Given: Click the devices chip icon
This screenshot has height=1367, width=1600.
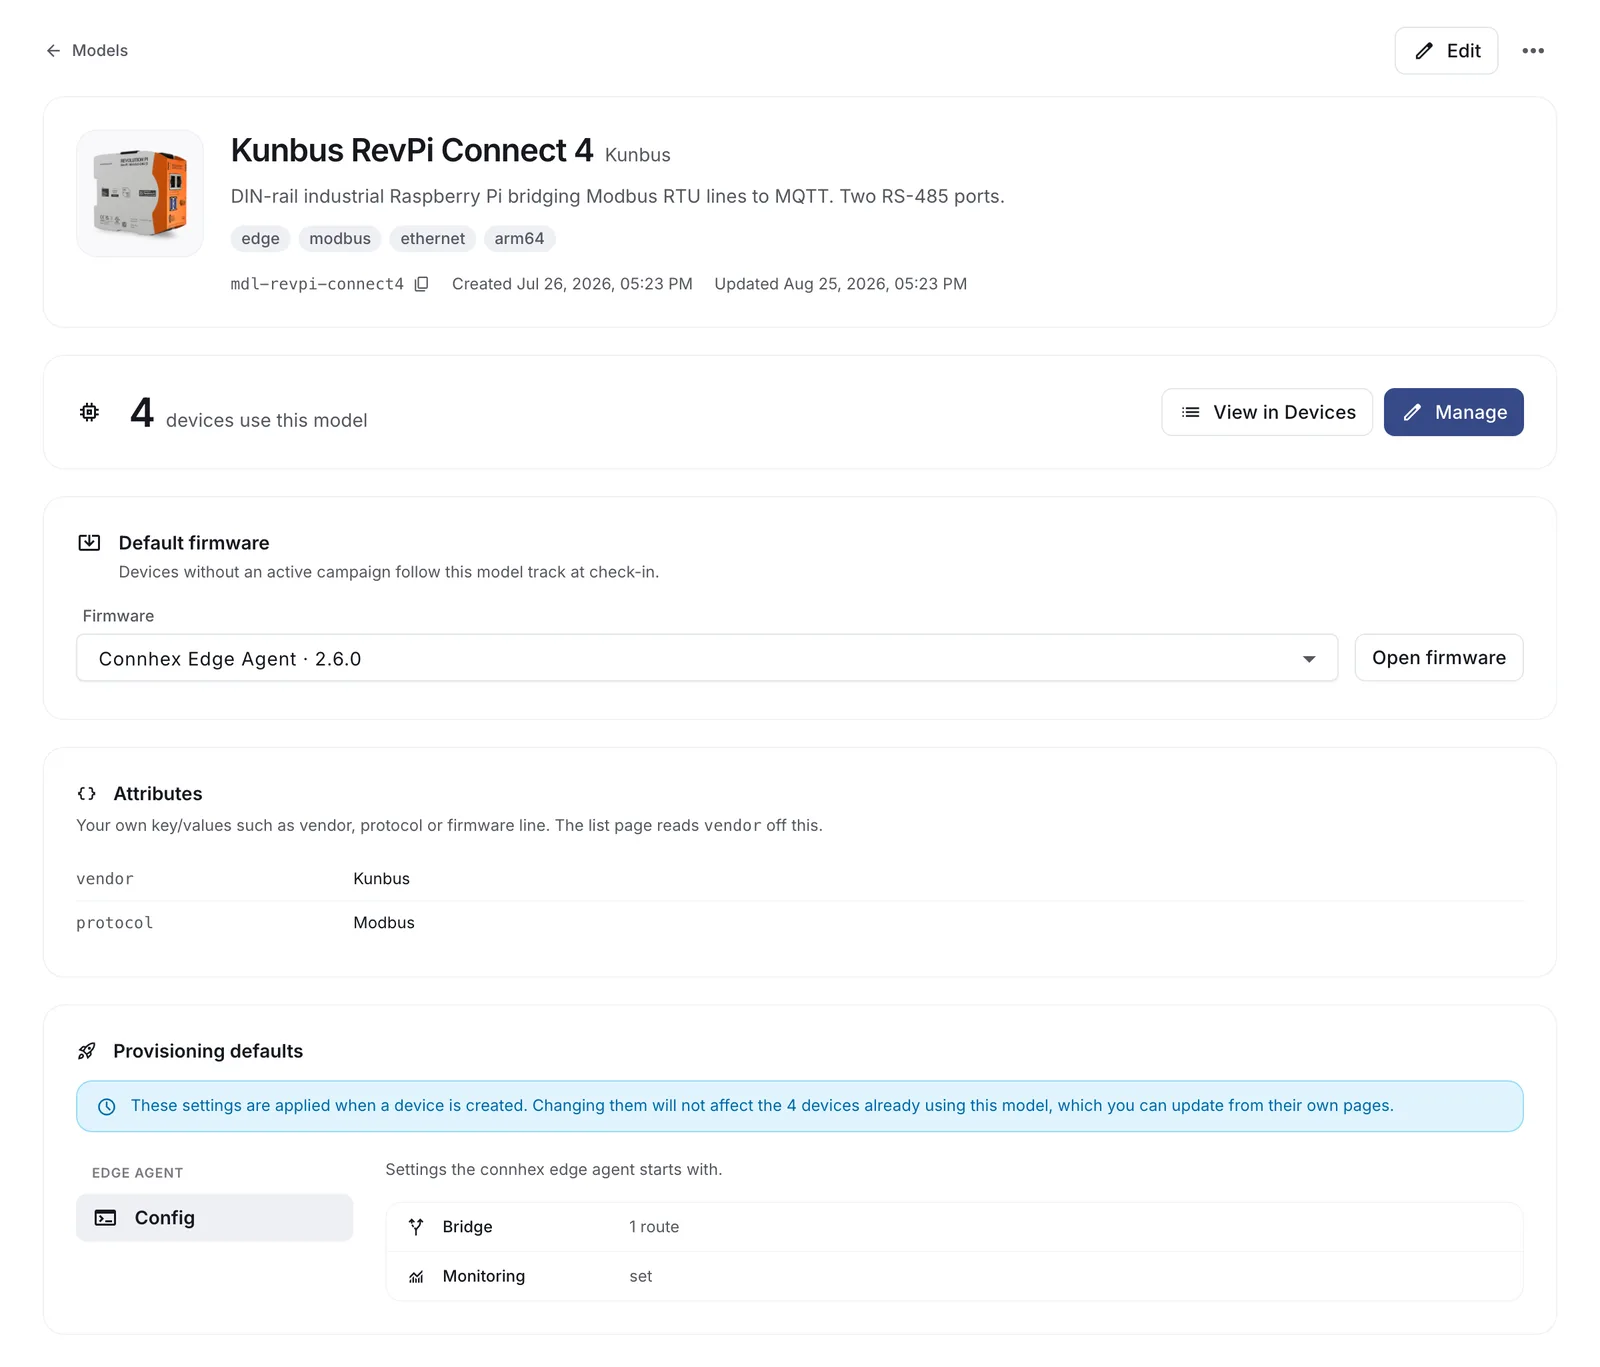Looking at the screenshot, I should (x=90, y=412).
